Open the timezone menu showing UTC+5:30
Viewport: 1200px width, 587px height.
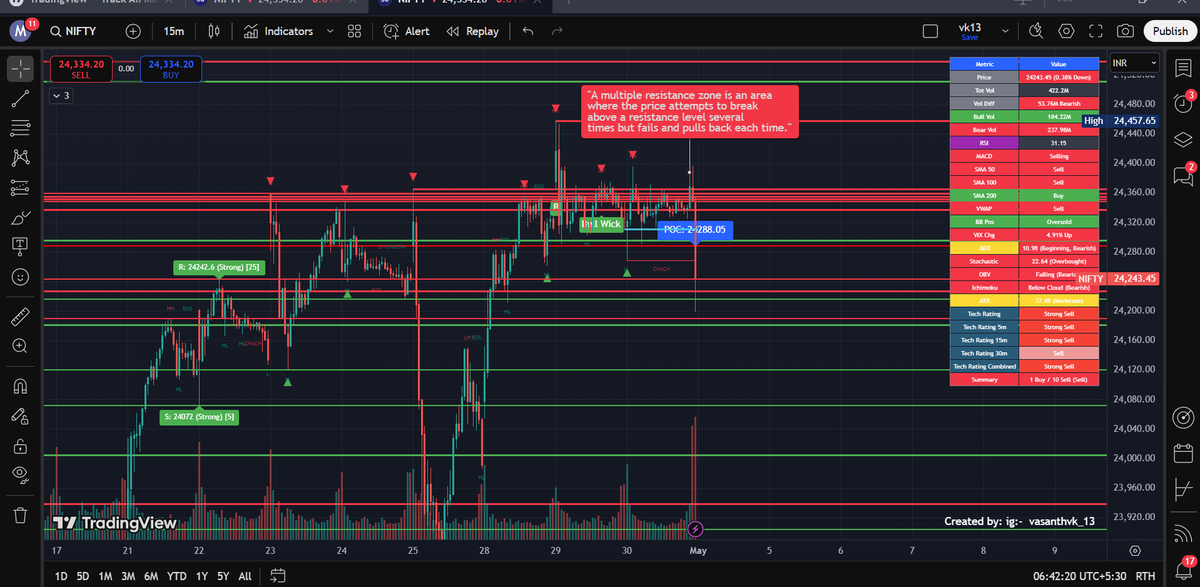tap(1080, 576)
